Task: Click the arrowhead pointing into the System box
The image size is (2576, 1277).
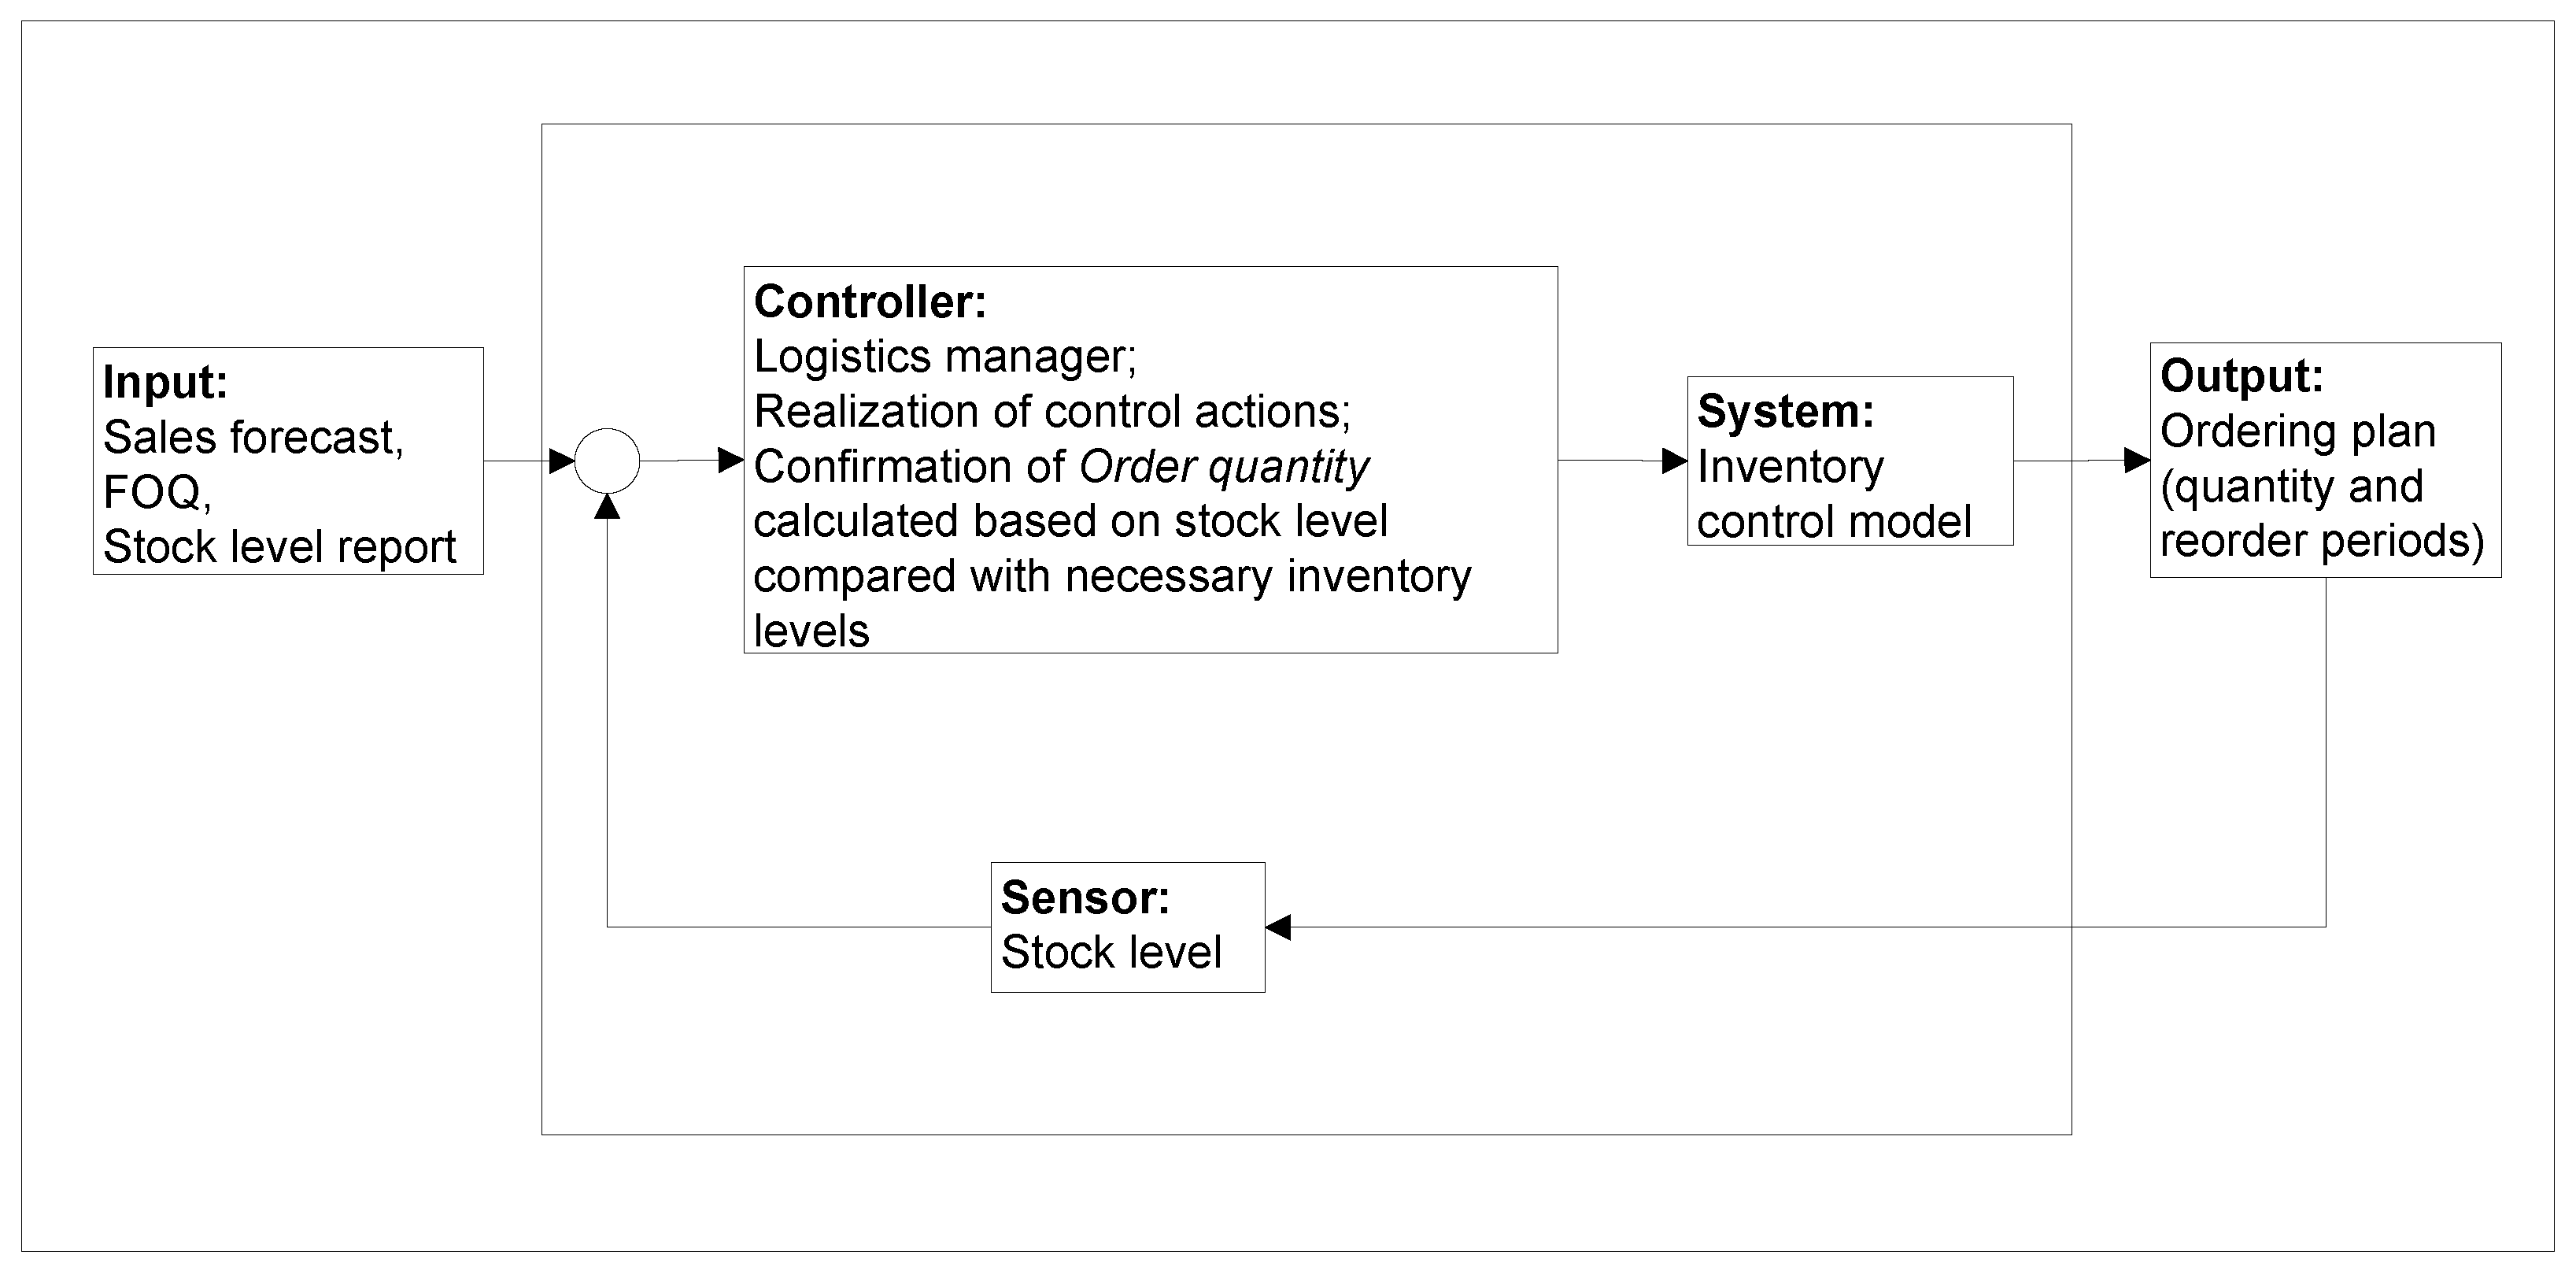Action: [x=1674, y=461]
